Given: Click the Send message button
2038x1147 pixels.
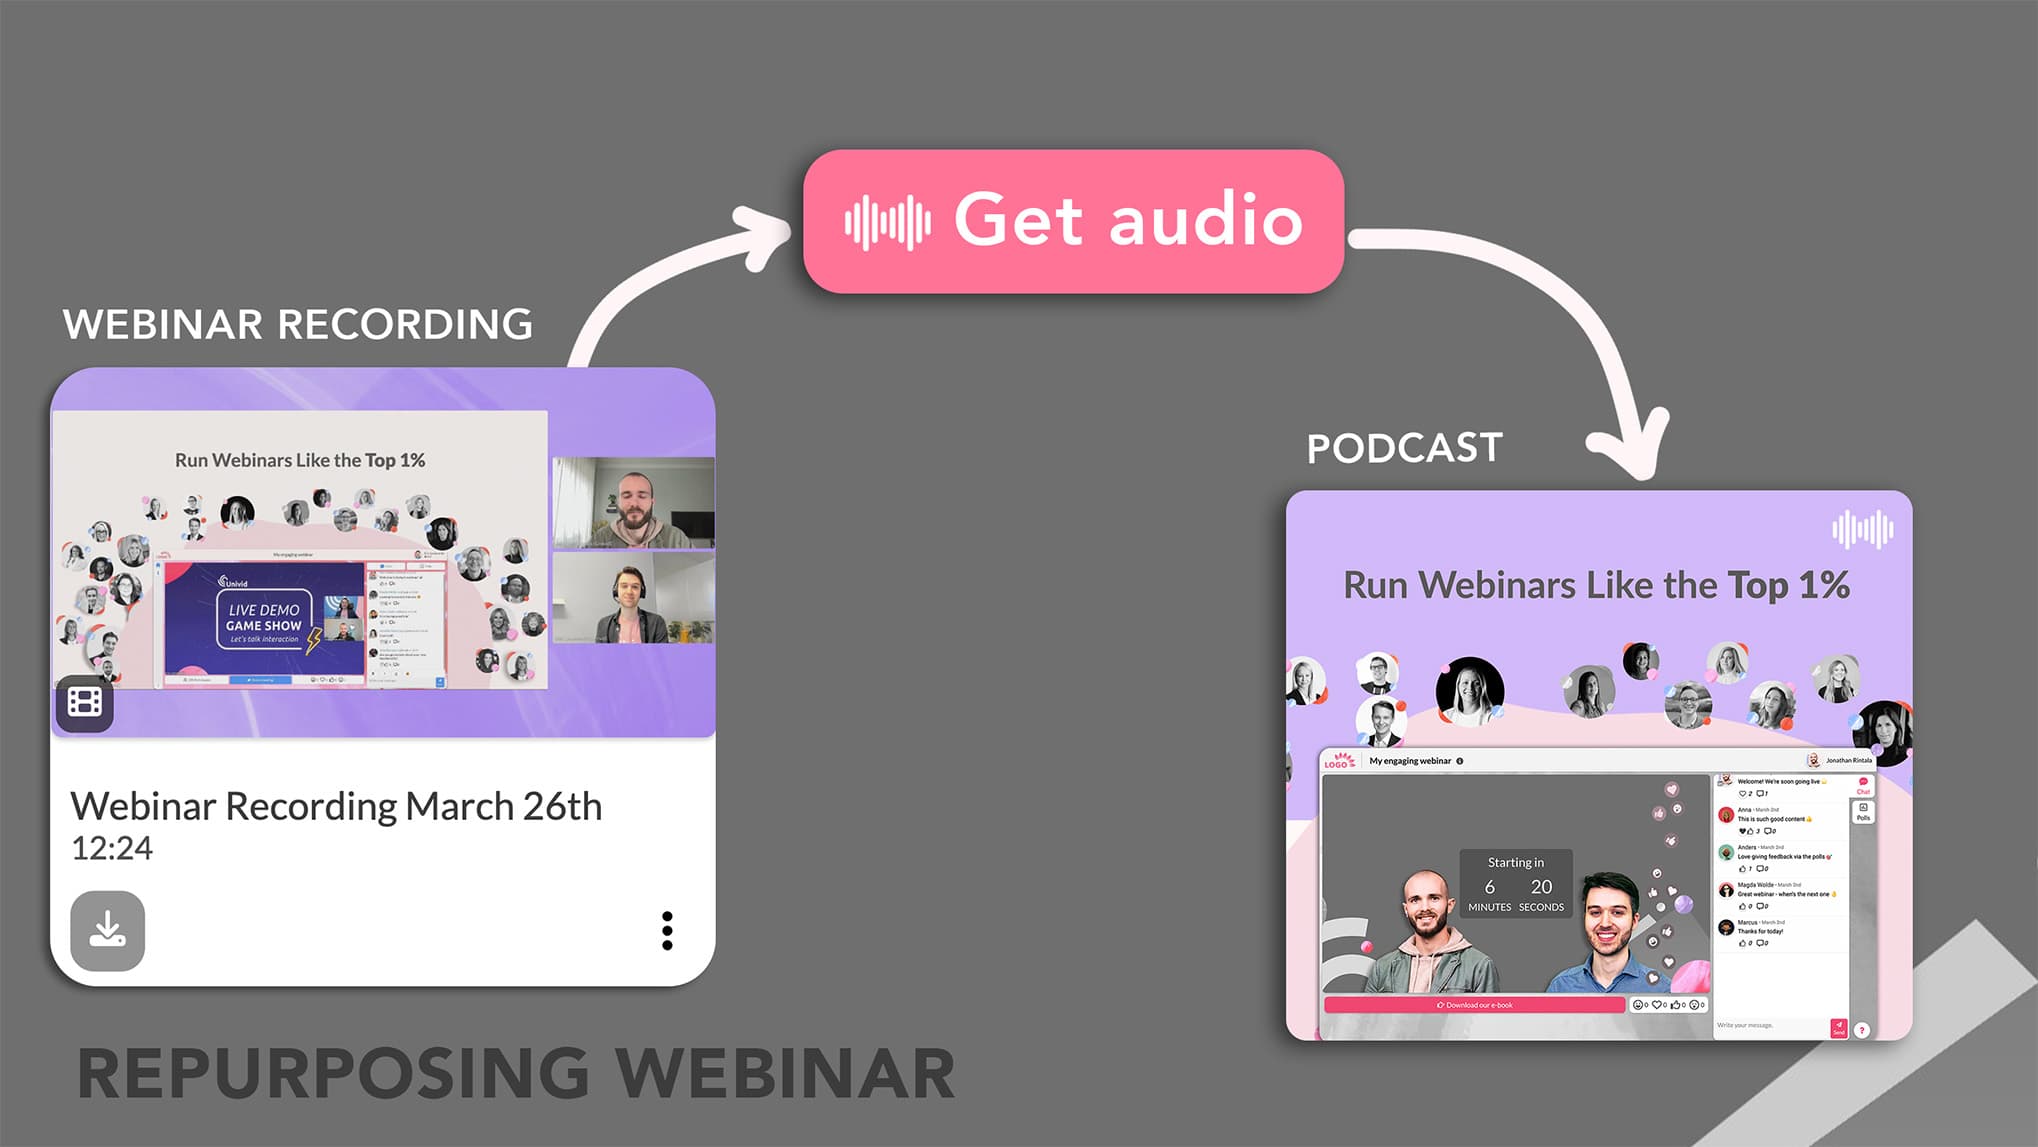Looking at the screenshot, I should [x=1838, y=1027].
